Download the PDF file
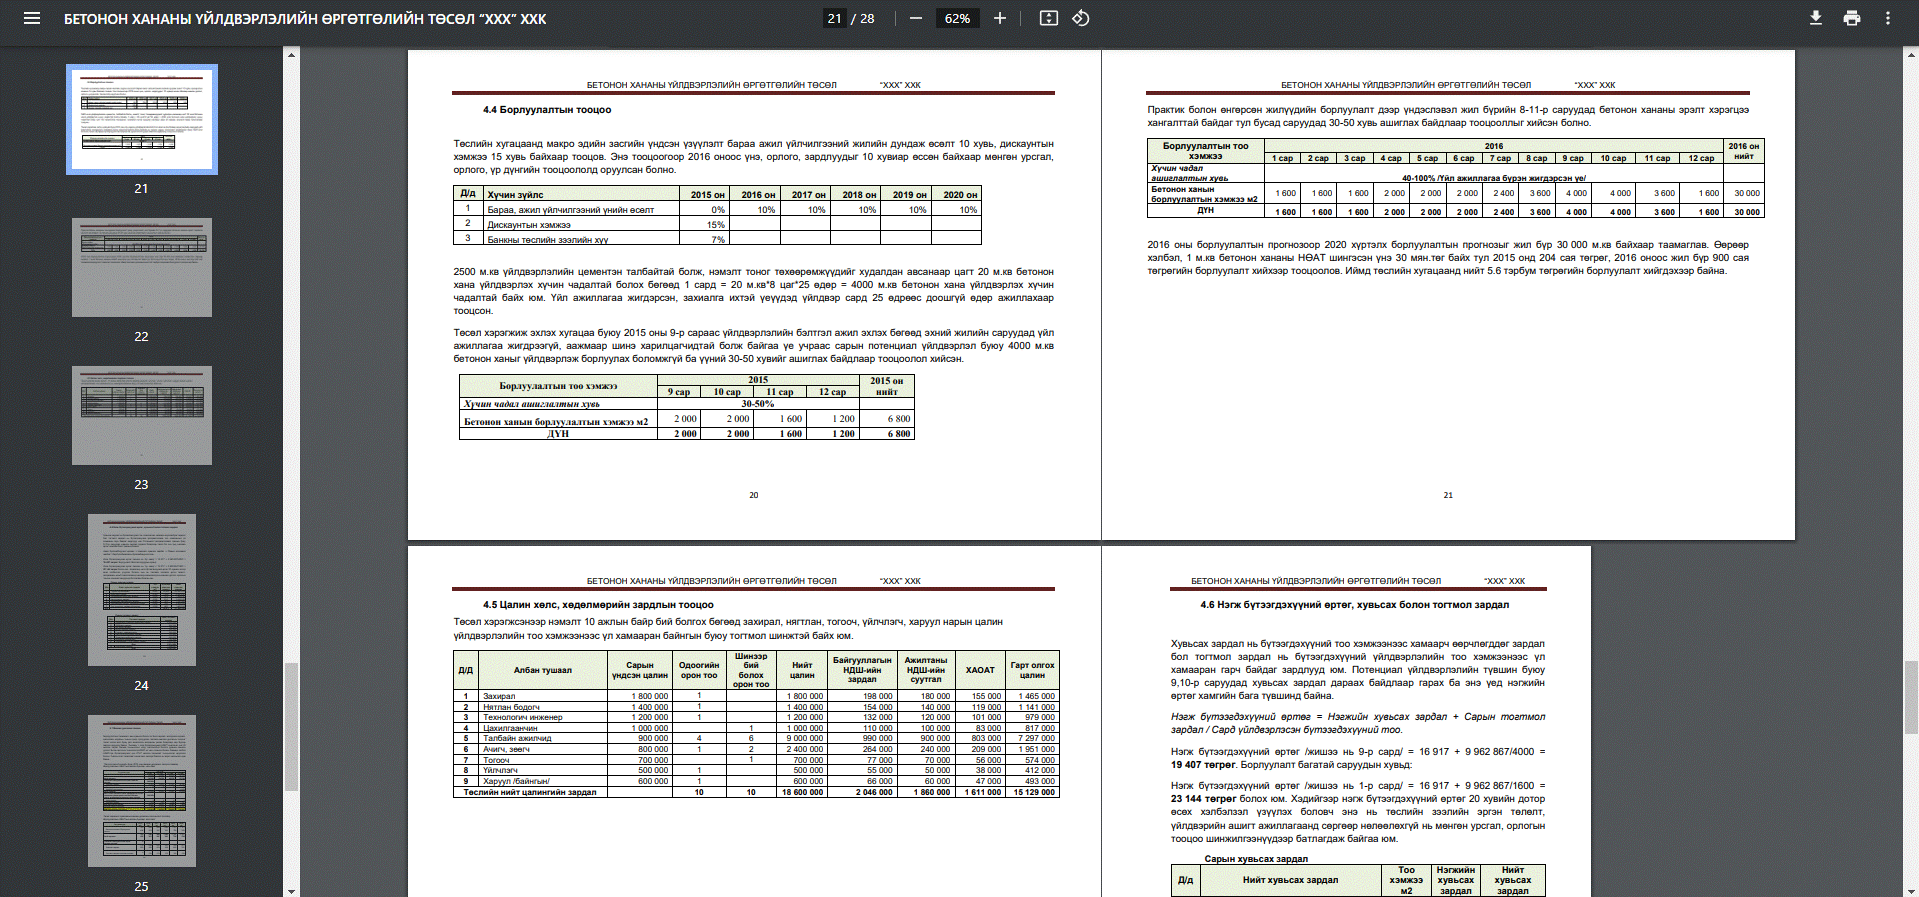This screenshot has width=1919, height=897. point(1816,18)
